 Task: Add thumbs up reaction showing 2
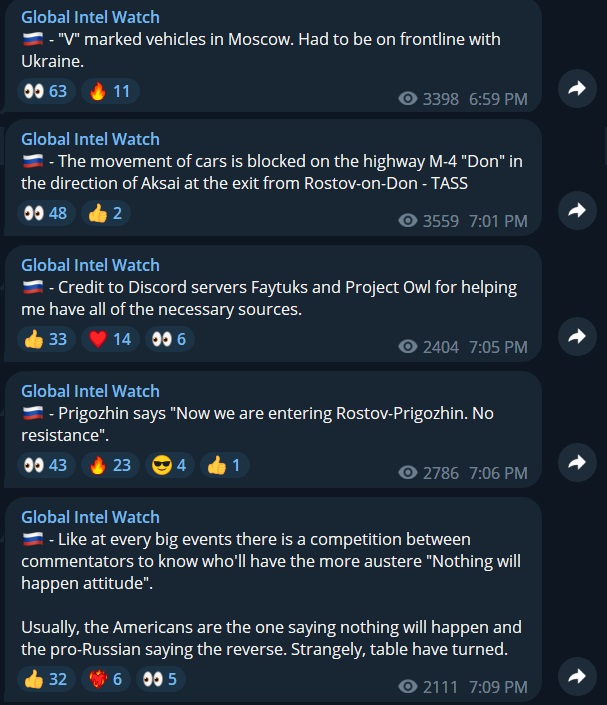[x=106, y=213]
